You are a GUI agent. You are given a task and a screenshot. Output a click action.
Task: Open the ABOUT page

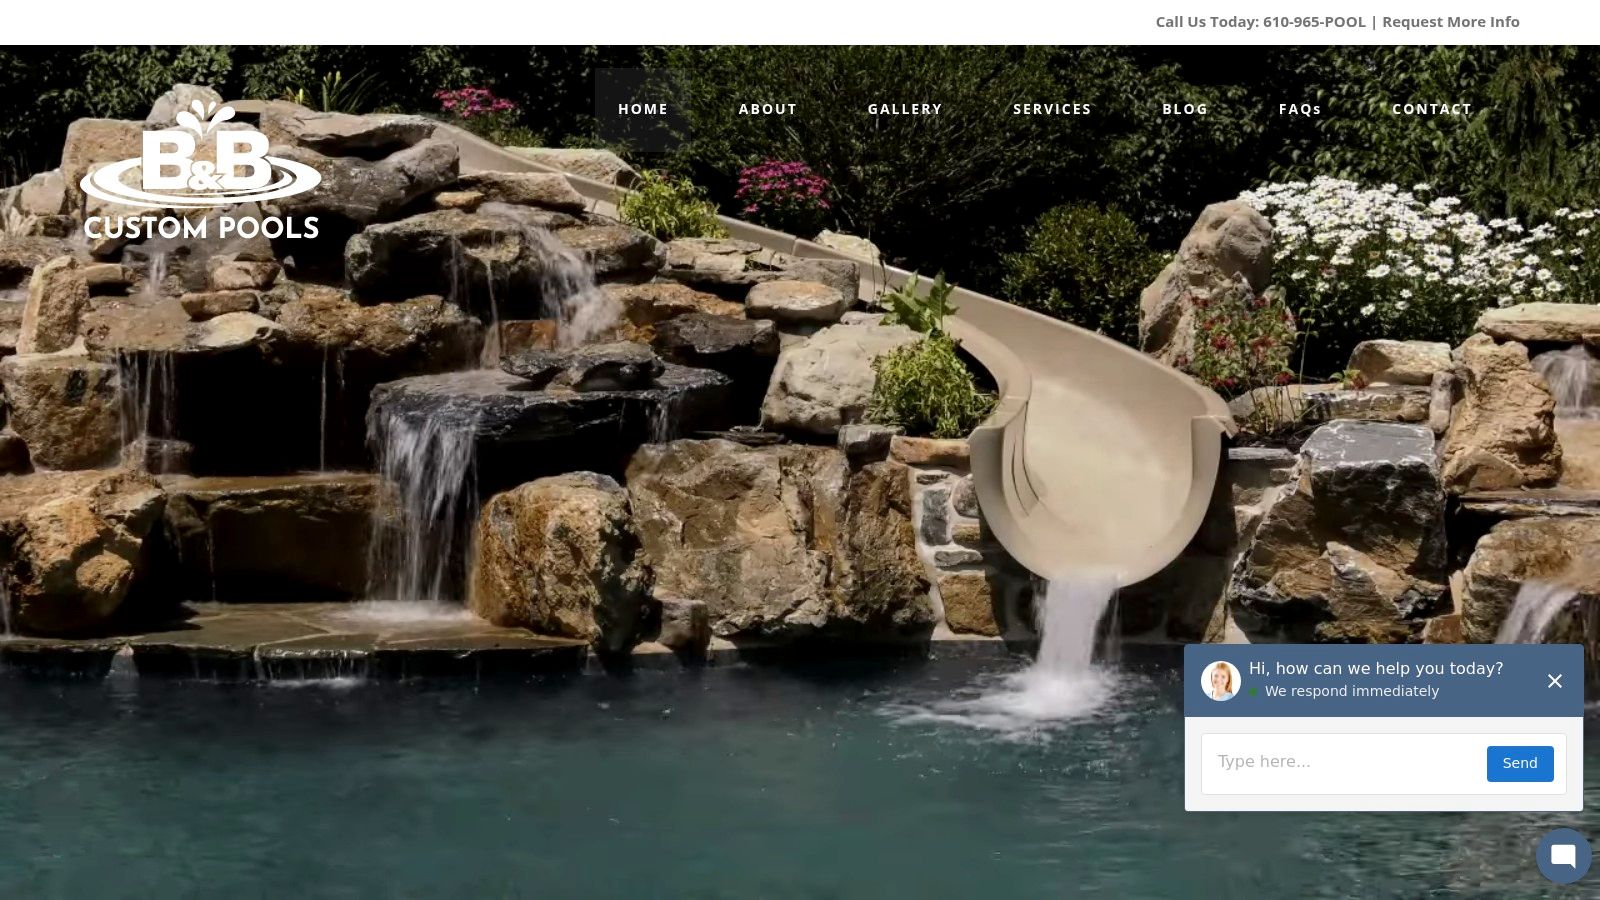click(767, 109)
